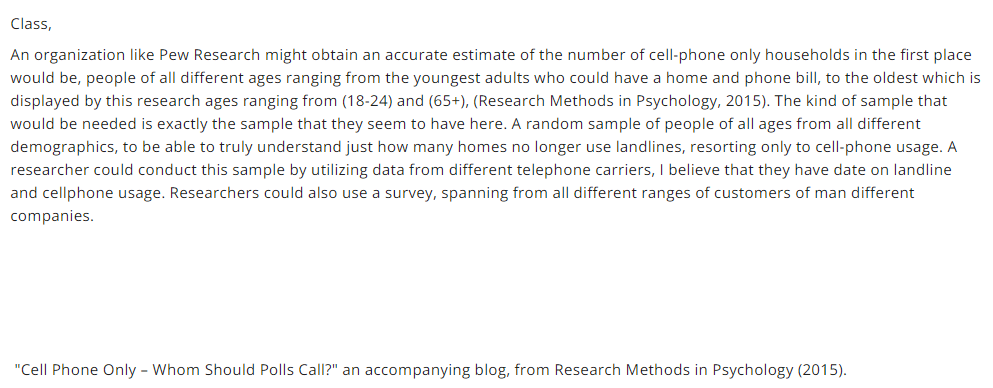Click the word "demographics" in the paragraph
Screen dimensions: 993x388
coord(54,147)
